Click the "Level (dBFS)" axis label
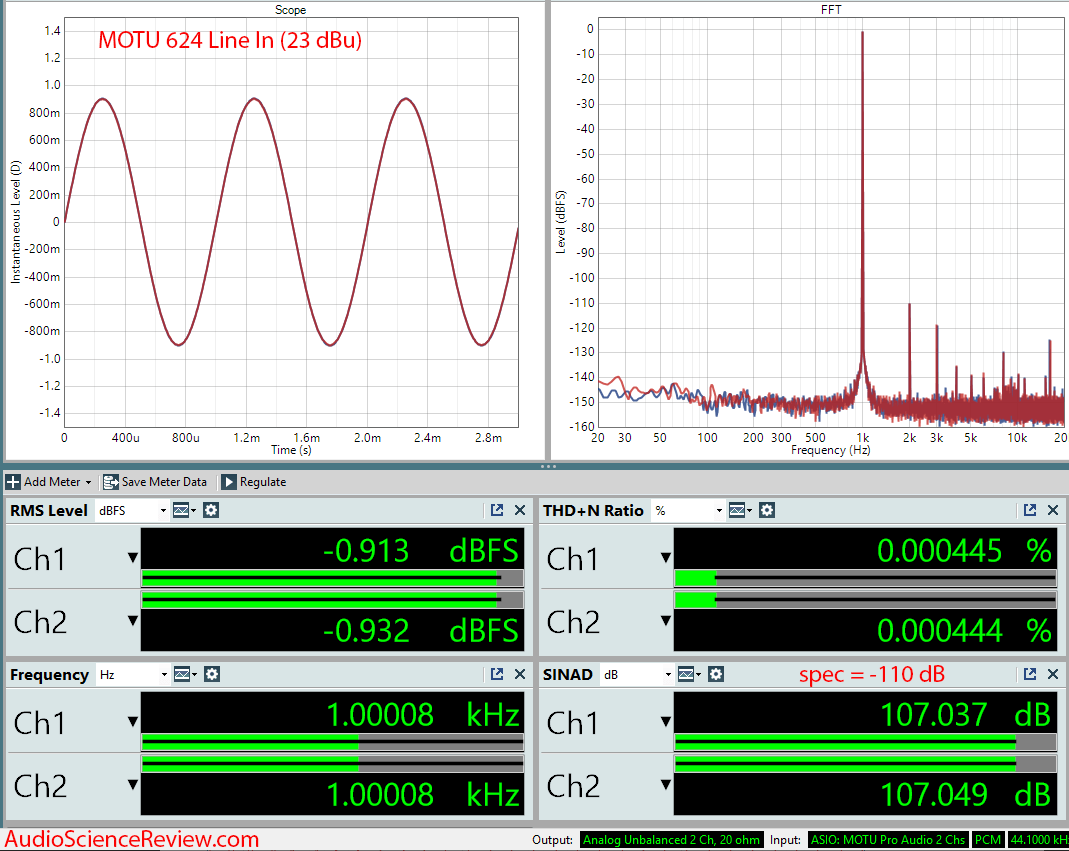This screenshot has height=851, width=1069. (561, 222)
